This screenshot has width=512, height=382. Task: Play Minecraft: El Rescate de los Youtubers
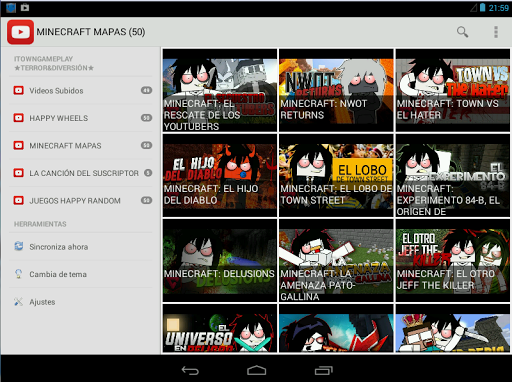[220, 90]
